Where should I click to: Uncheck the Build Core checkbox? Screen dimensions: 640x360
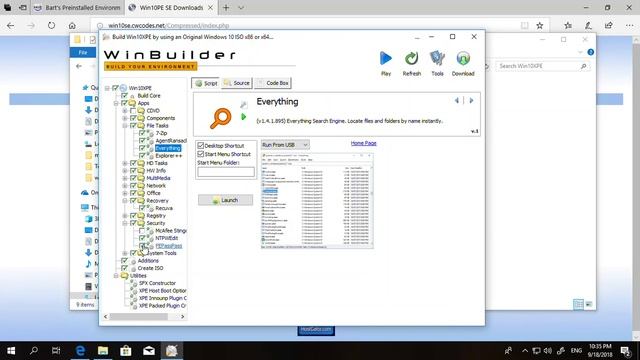coord(124,96)
